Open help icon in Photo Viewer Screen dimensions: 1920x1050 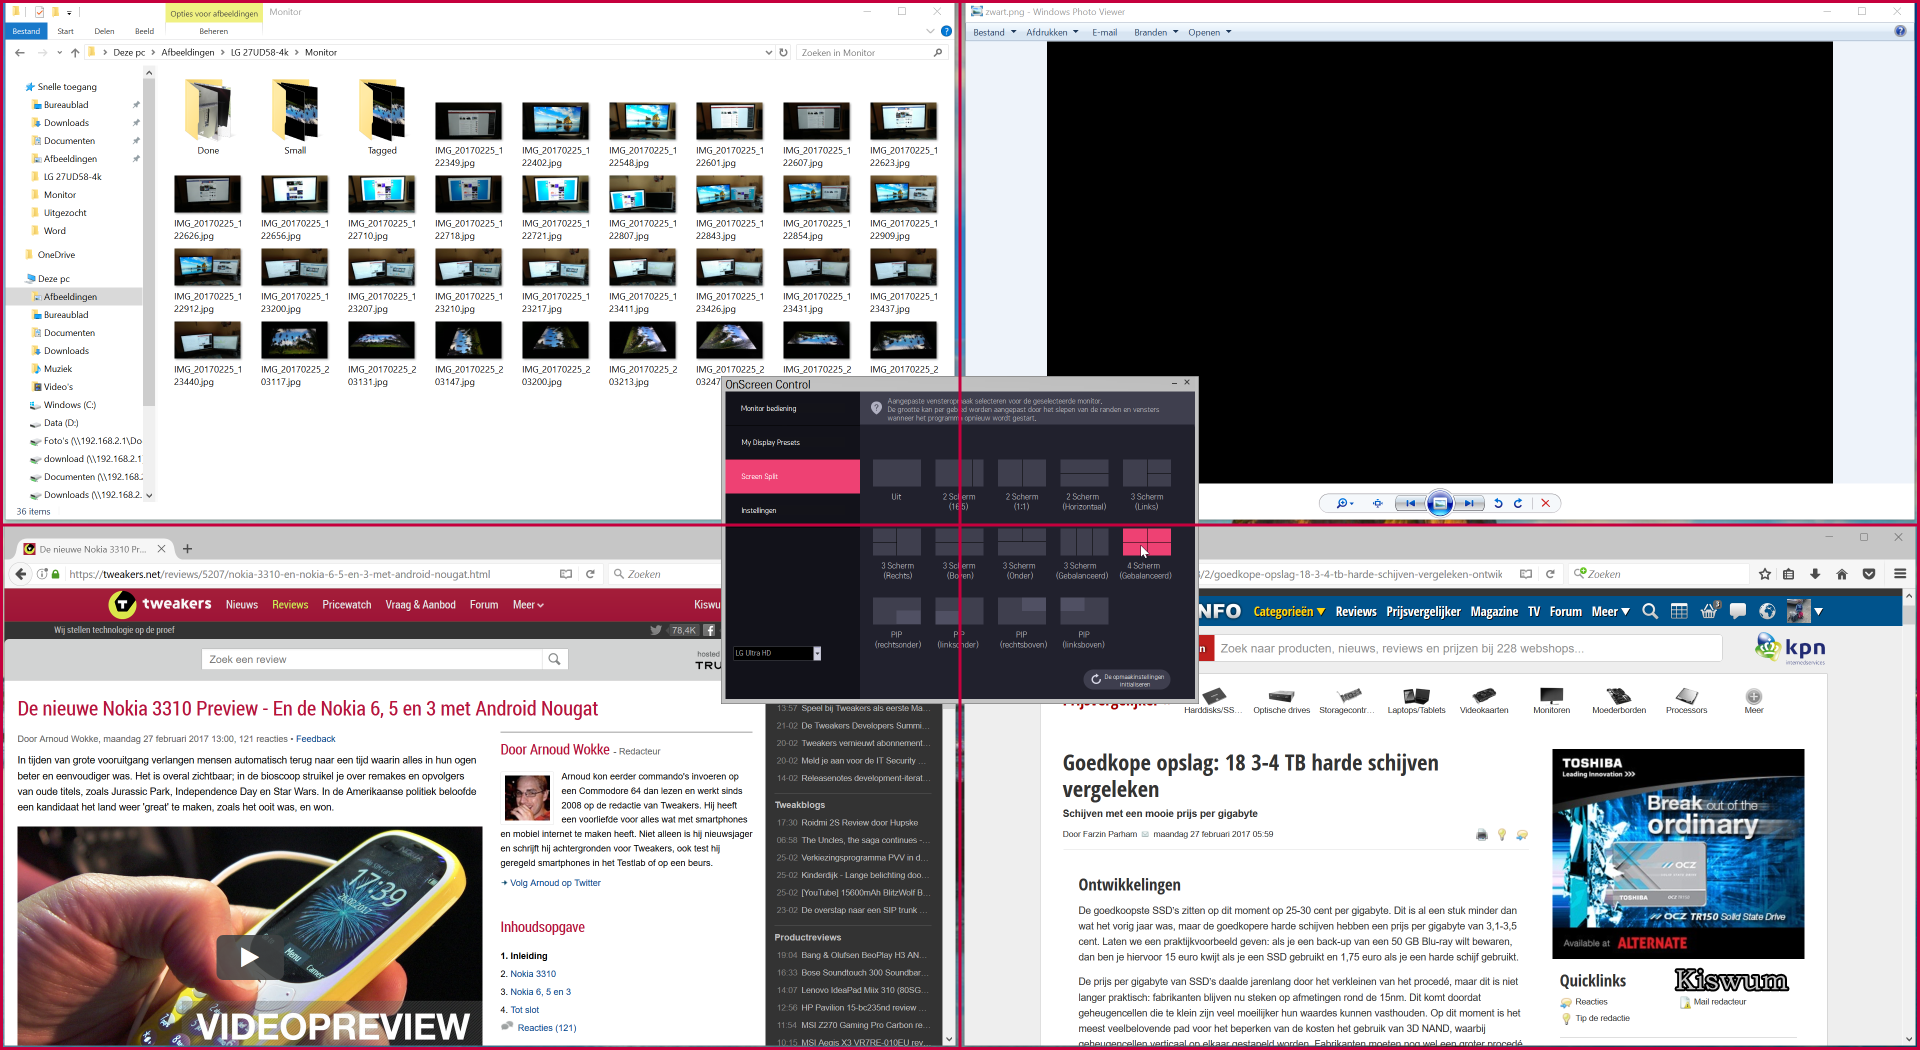1900,32
